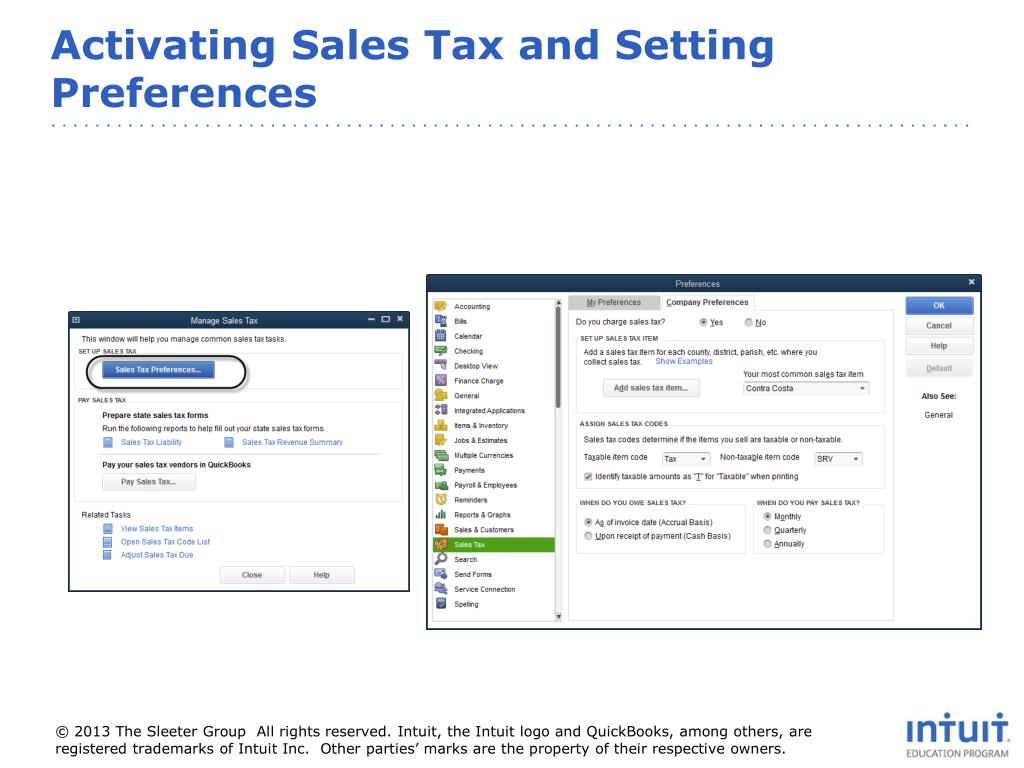Click the preferences list scroll down arrow
This screenshot has width=1024, height=768.
[x=558, y=616]
